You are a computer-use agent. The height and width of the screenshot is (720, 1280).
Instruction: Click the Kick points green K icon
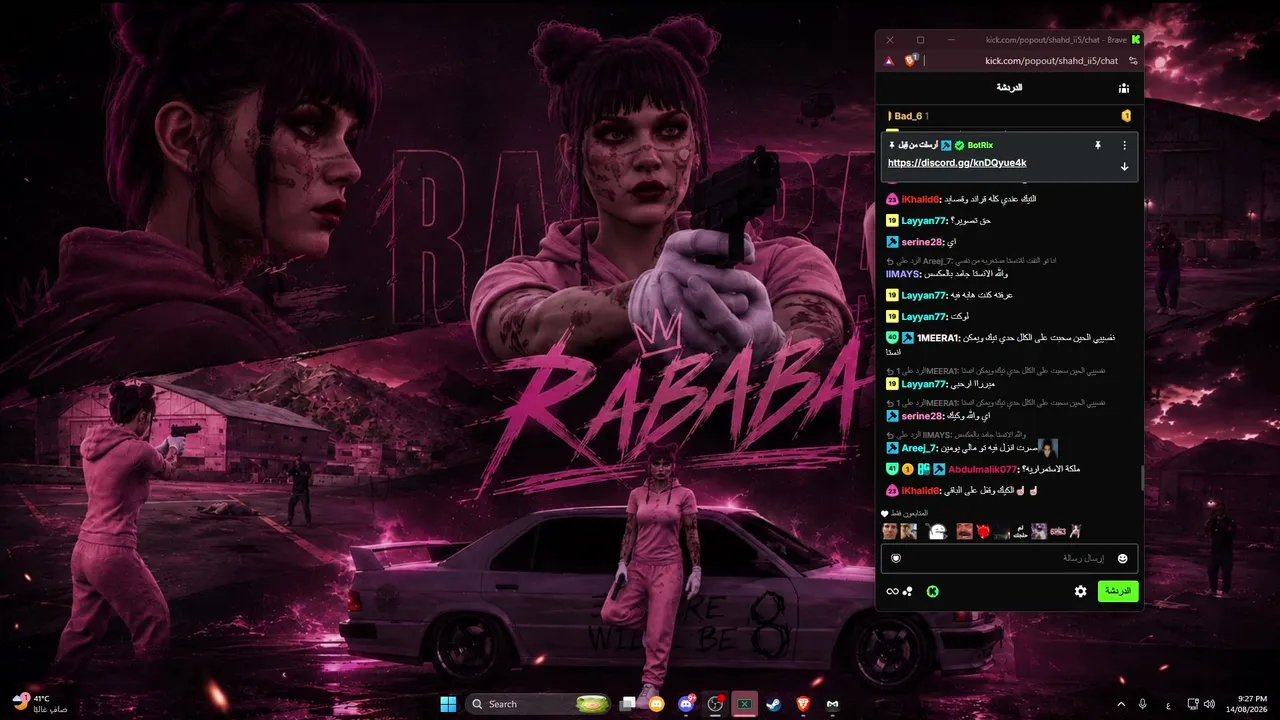click(932, 591)
